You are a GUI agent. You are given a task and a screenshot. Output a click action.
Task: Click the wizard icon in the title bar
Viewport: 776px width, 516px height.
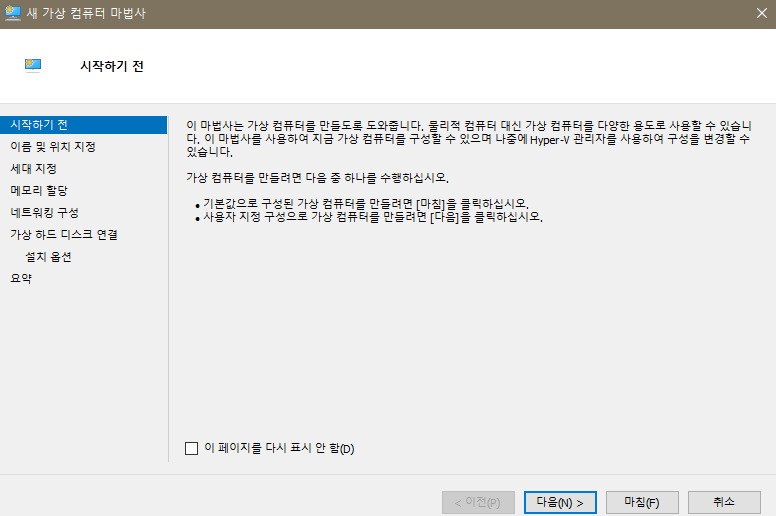tap(12, 13)
